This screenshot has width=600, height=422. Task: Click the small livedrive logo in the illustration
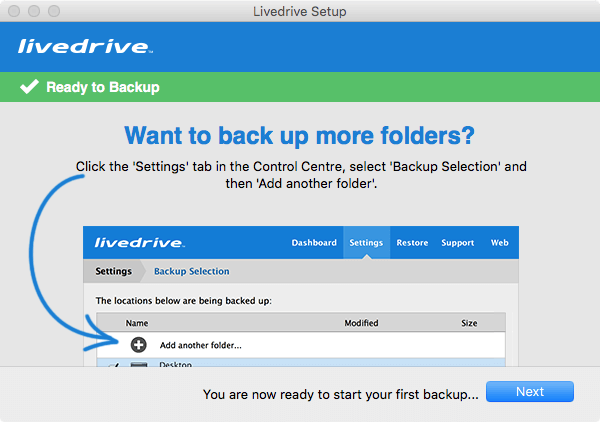(140, 243)
